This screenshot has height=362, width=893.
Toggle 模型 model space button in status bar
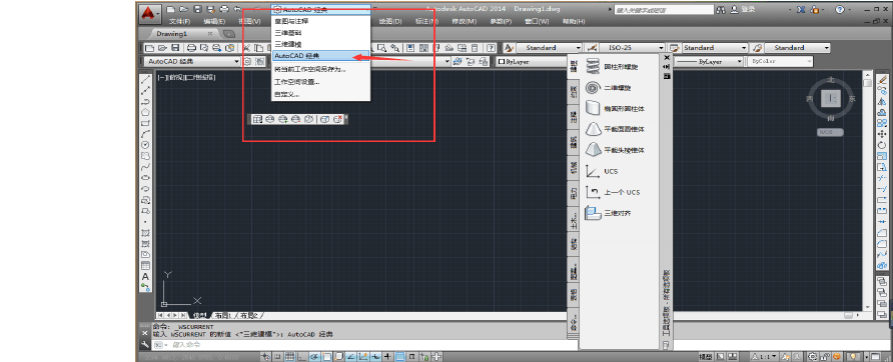point(706,357)
